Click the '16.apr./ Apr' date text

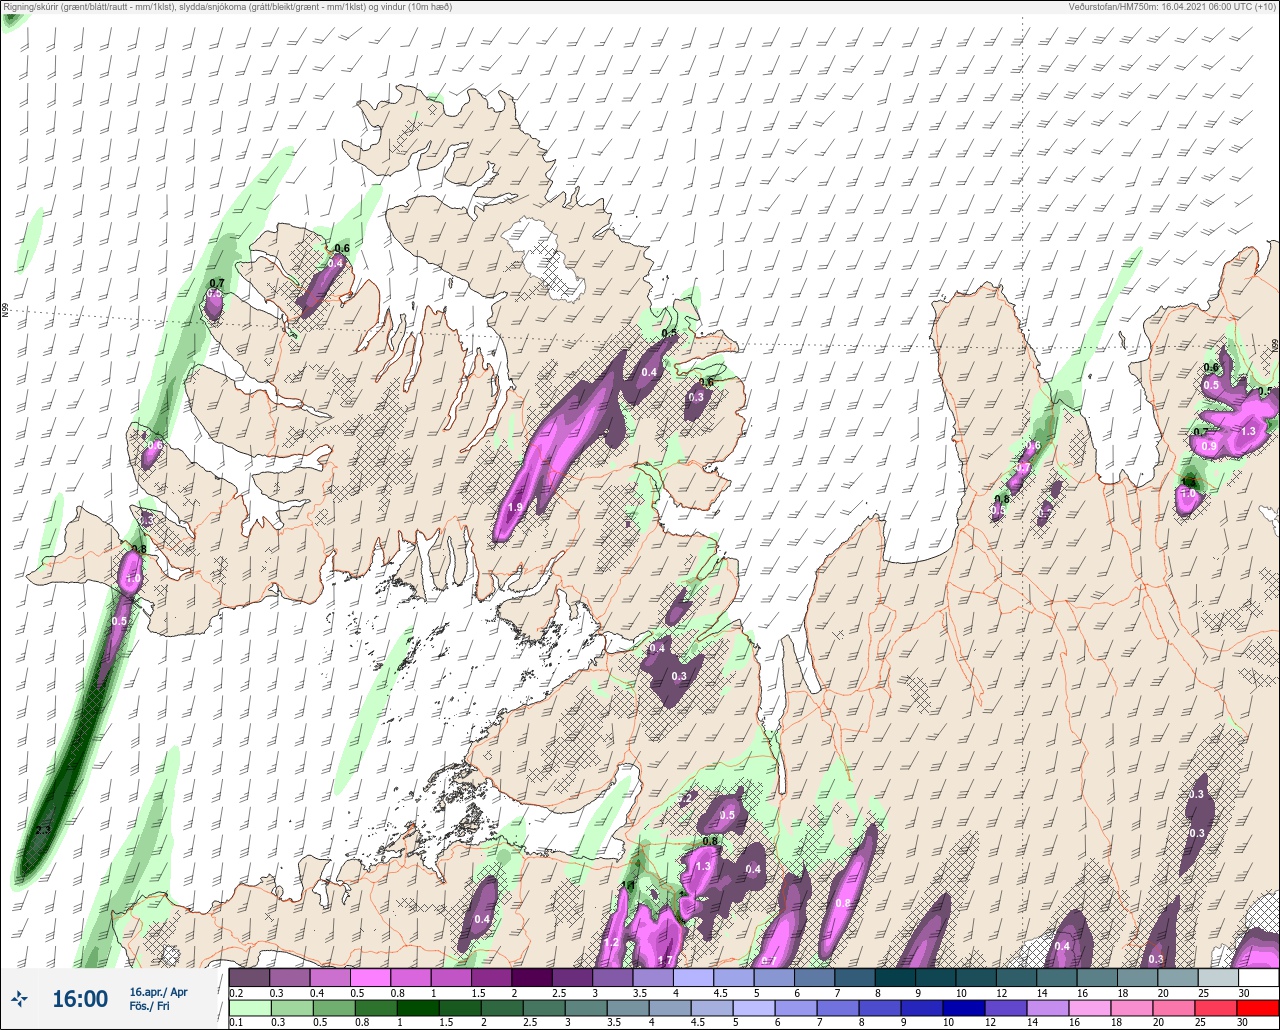pyautogui.click(x=158, y=991)
